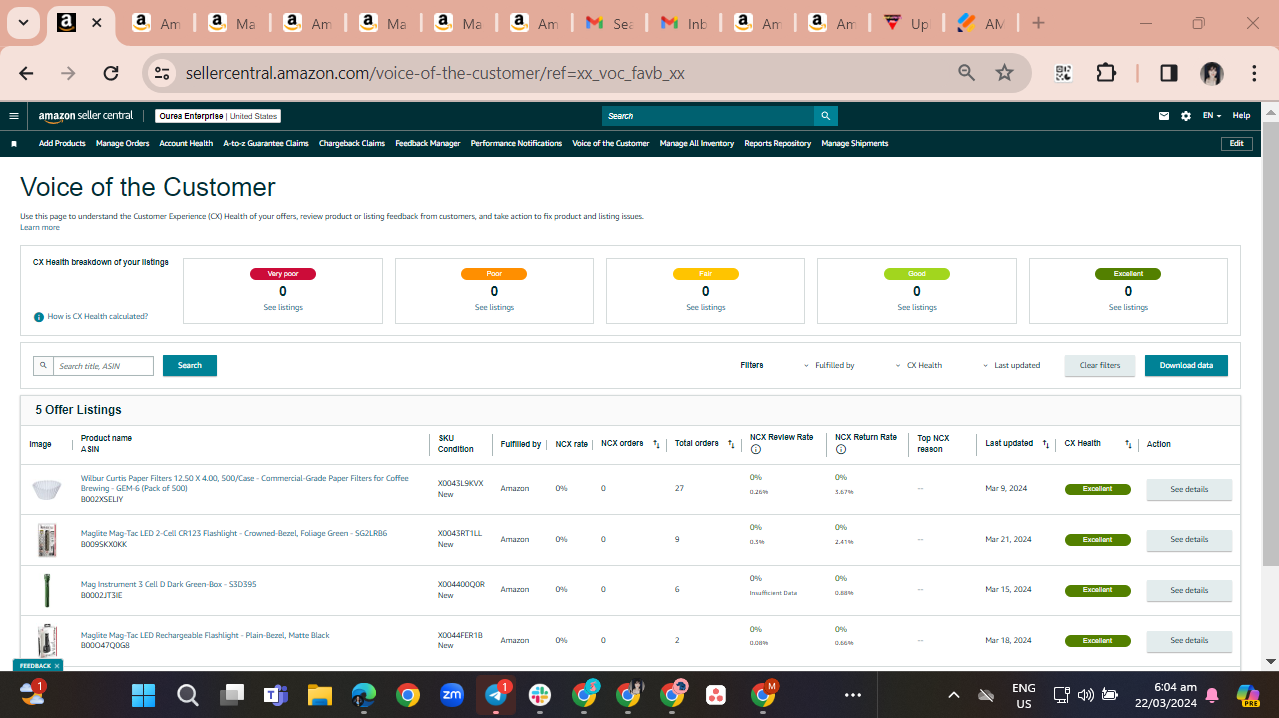This screenshot has width=1279, height=718.
Task: Open How is CX Health calculated link
Action: 97,317
